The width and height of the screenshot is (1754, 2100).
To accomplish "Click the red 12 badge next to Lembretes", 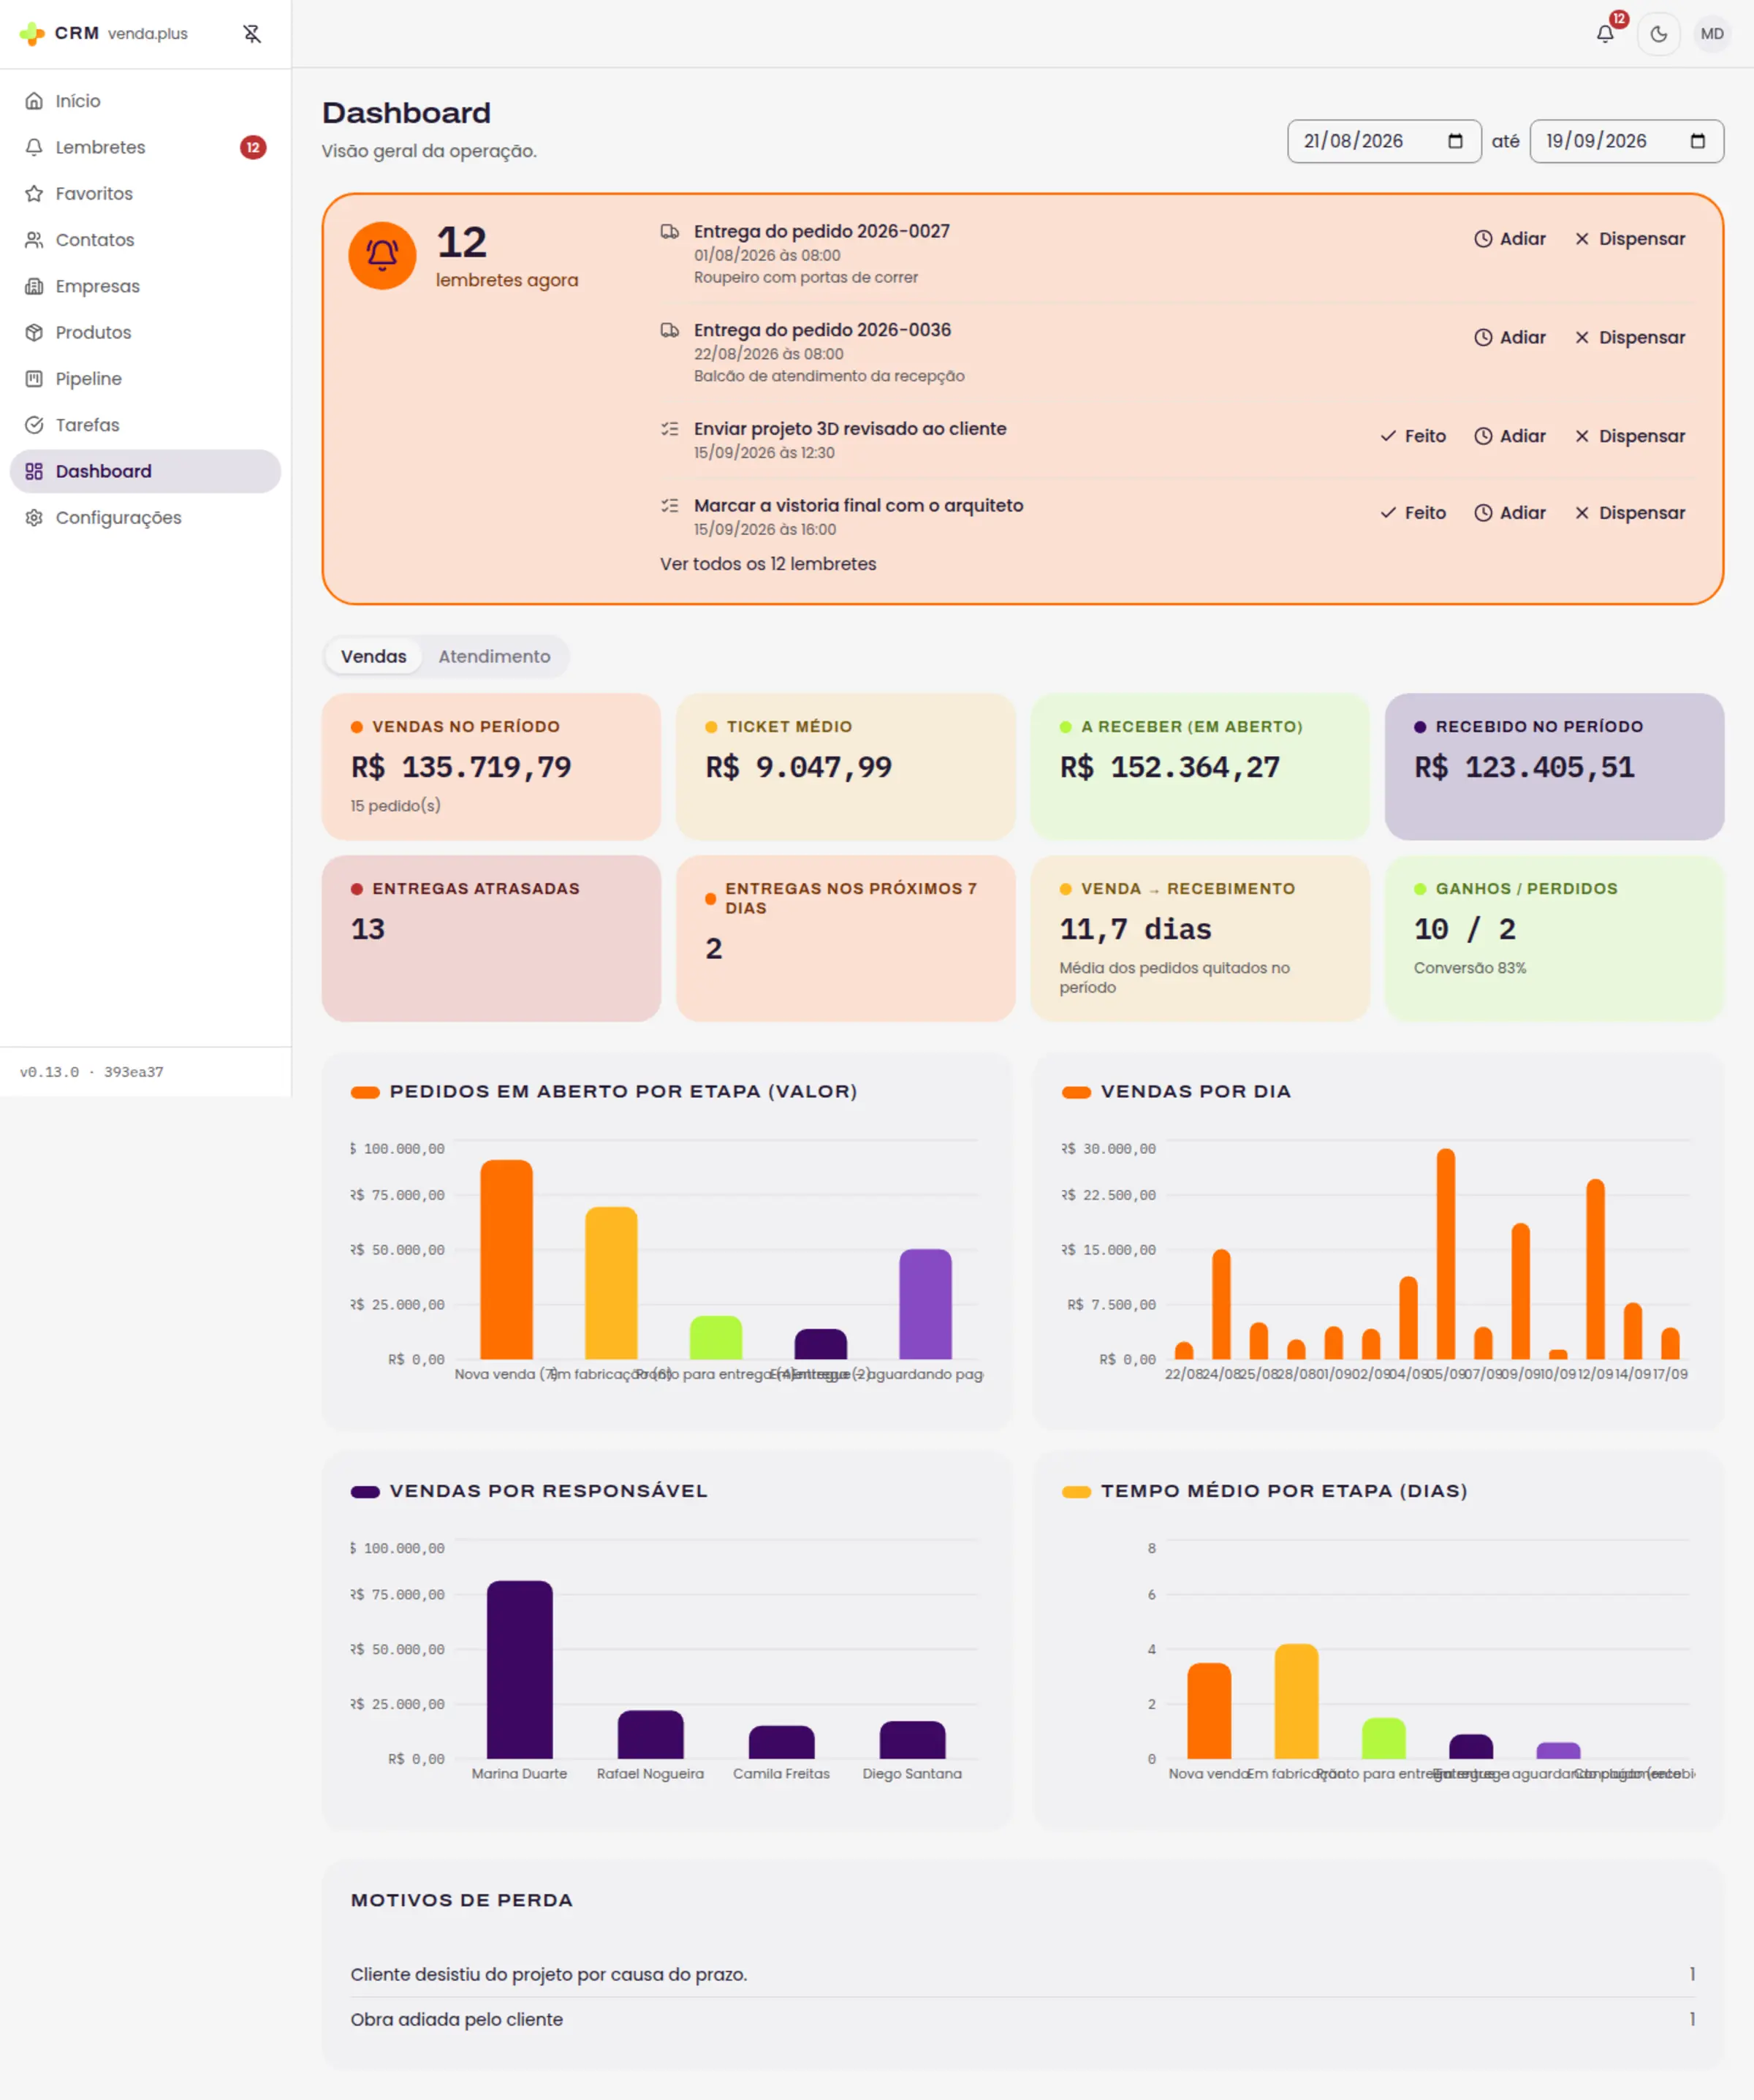I will coord(253,147).
